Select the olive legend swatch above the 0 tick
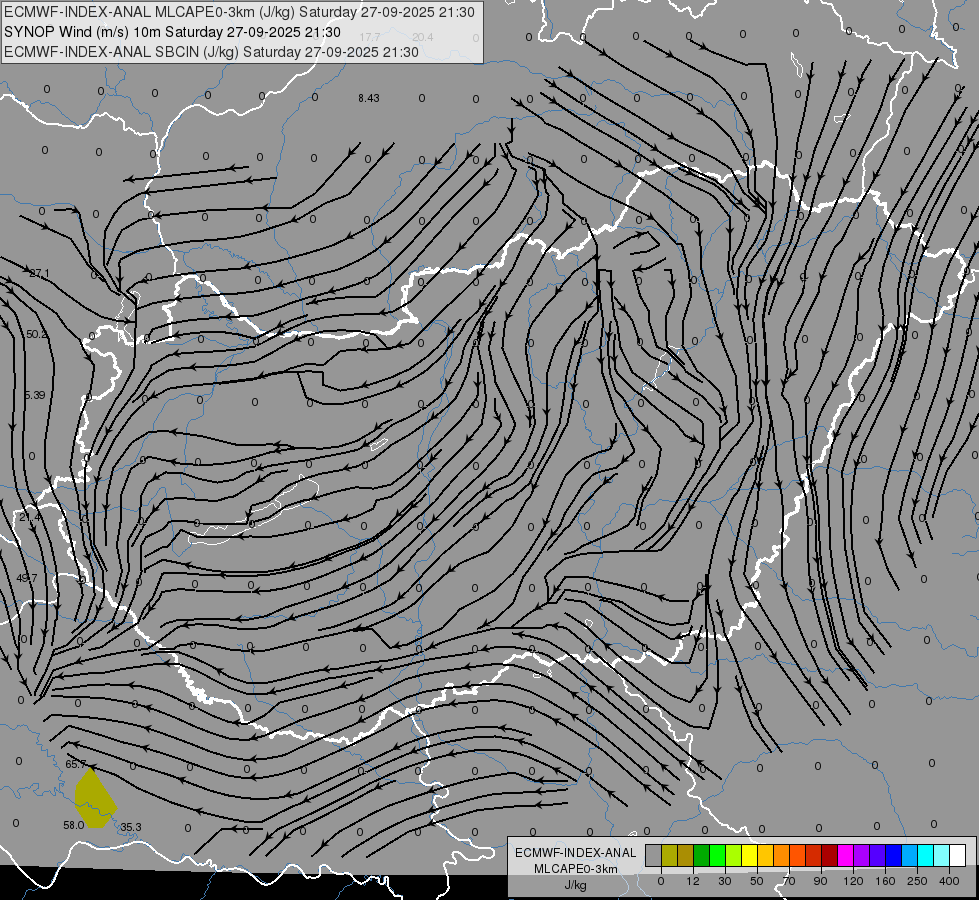Image resolution: width=979 pixels, height=900 pixels. [669, 855]
